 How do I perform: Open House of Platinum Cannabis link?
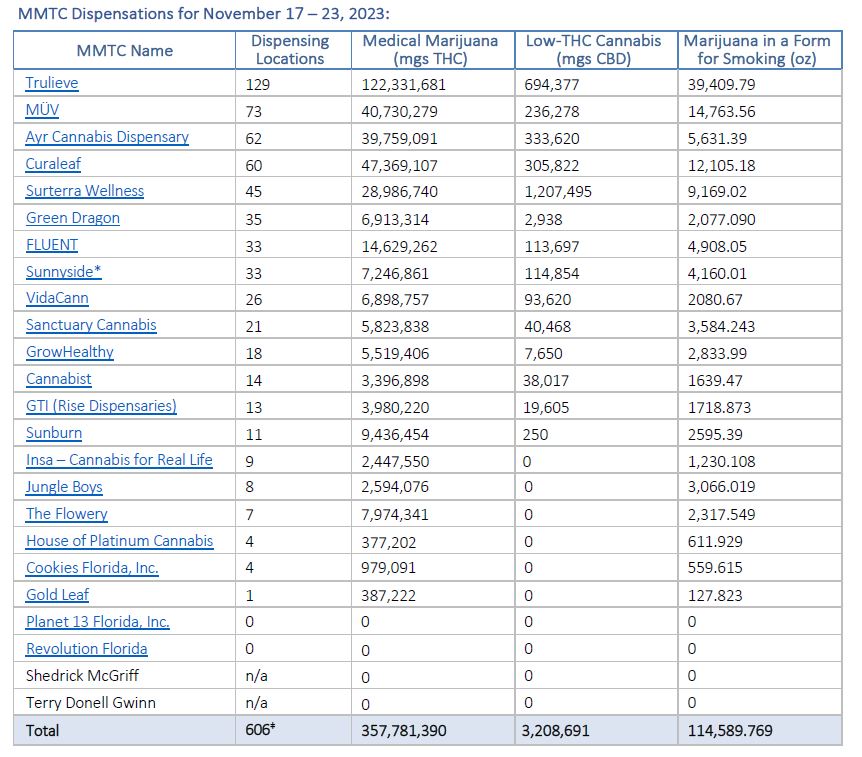(x=119, y=541)
